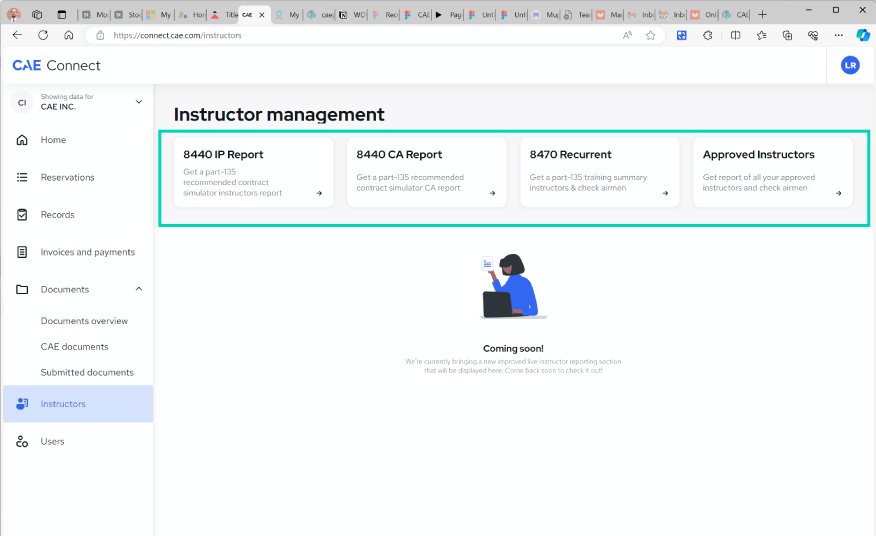Close the active CAE browser tab
Viewport: 876px width, 536px height.
point(261,15)
